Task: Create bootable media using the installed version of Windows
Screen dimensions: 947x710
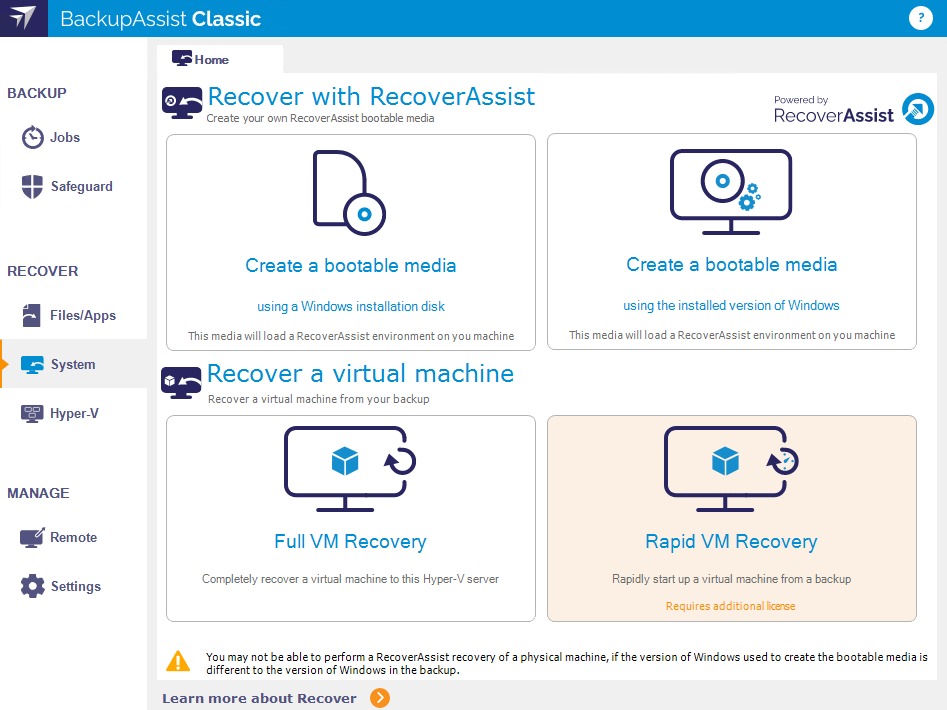Action: coord(731,241)
